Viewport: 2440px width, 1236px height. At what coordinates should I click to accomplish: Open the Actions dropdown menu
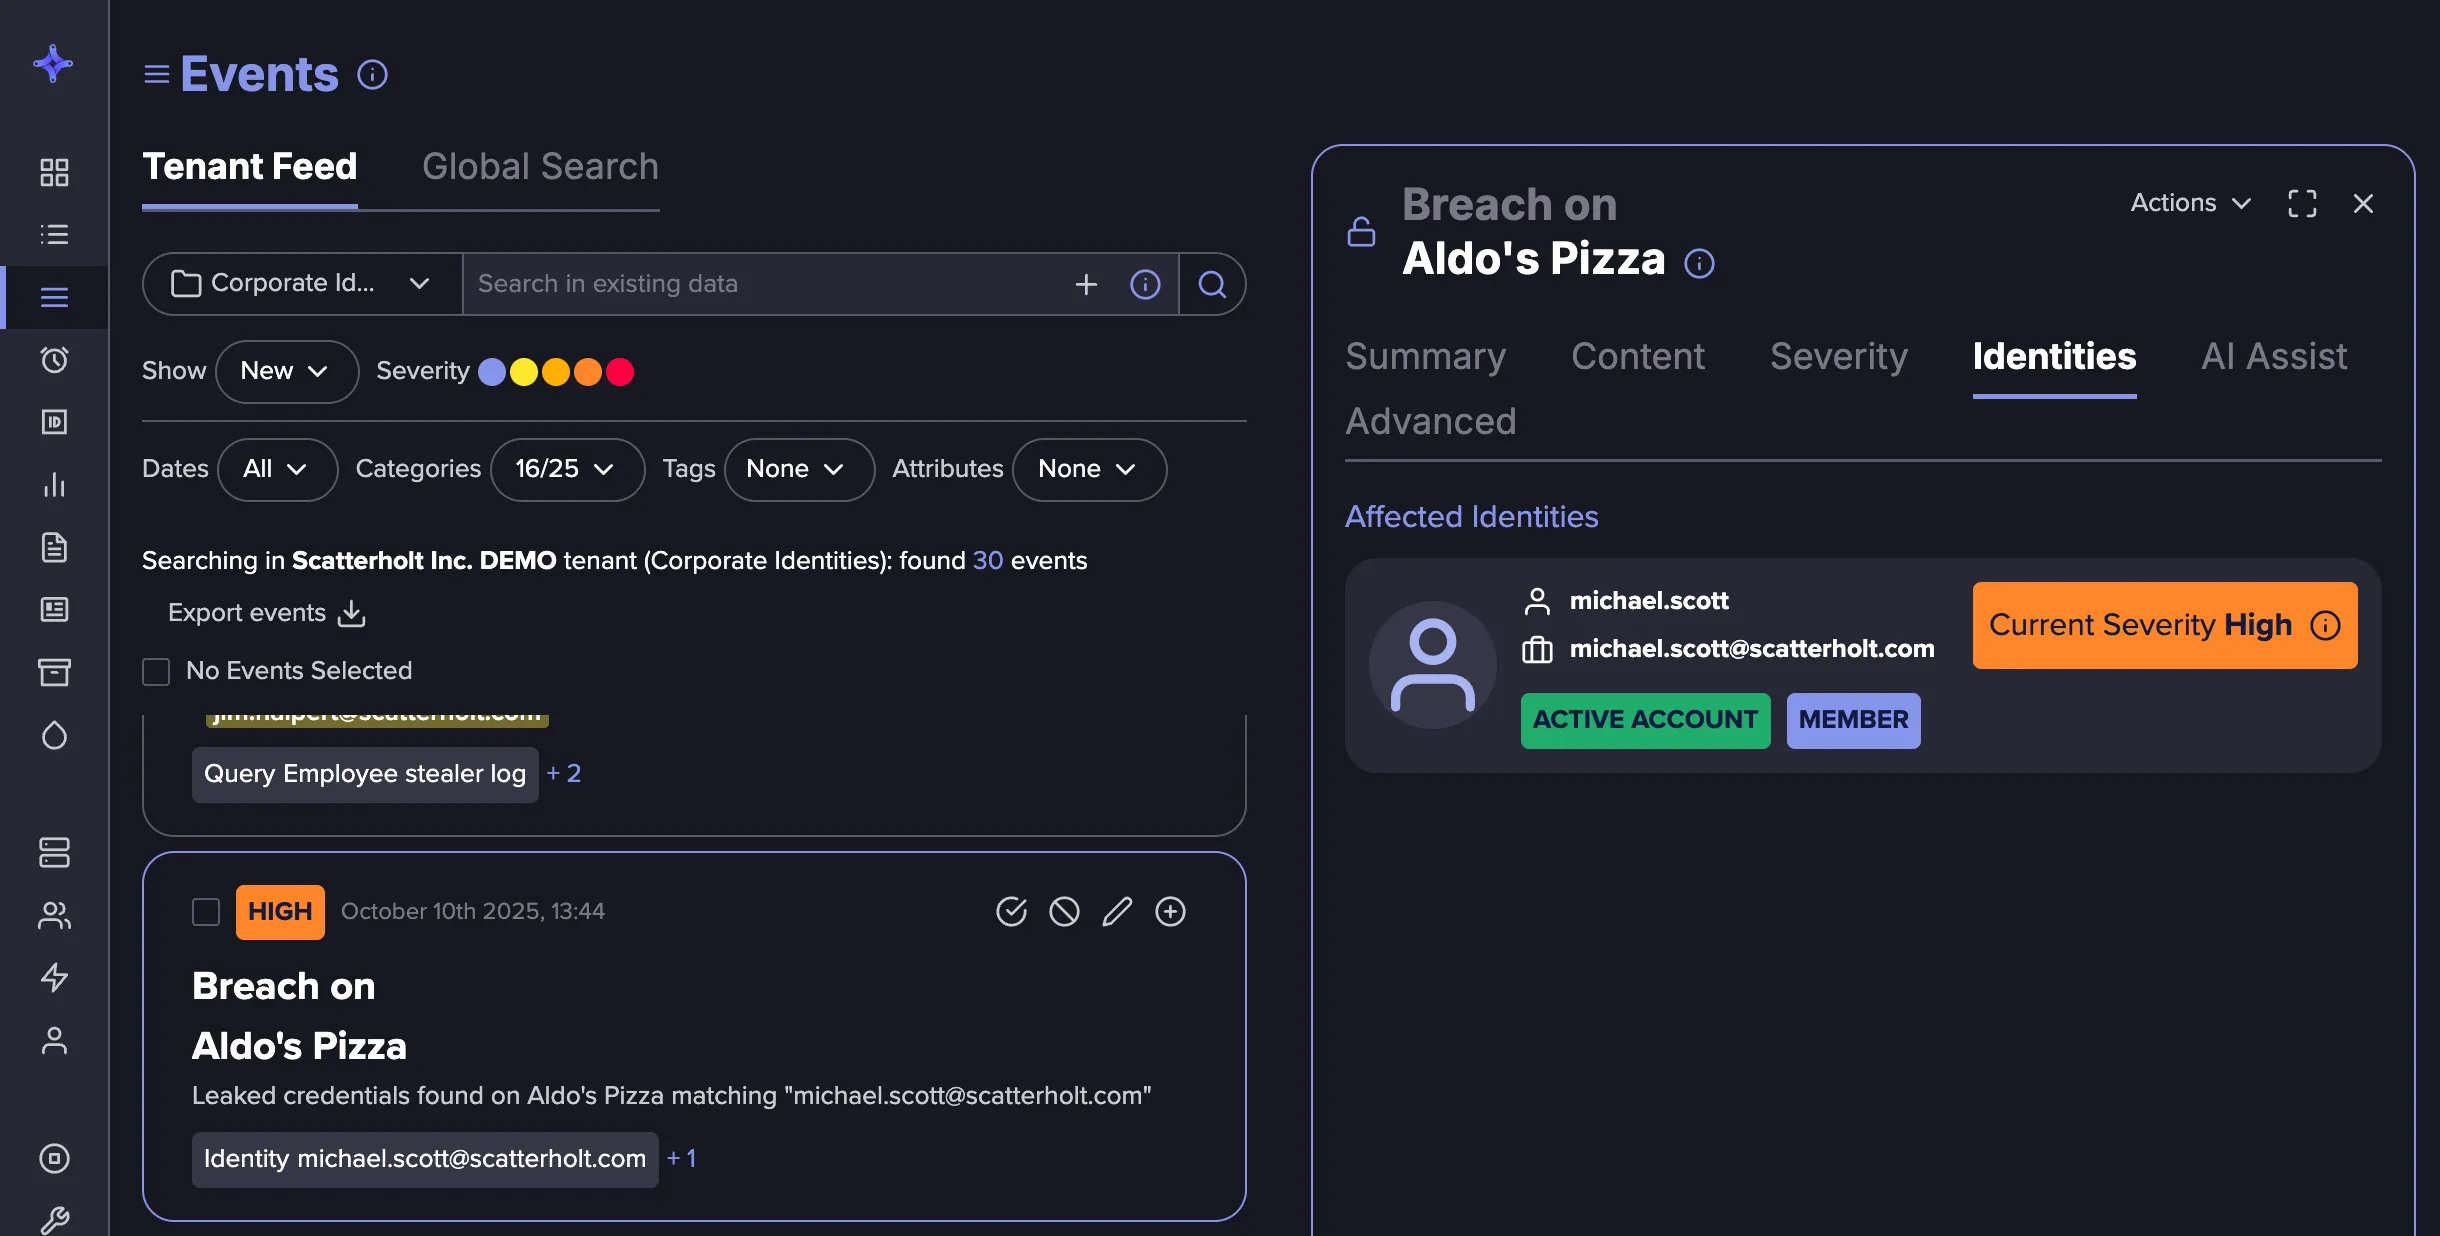2191,203
